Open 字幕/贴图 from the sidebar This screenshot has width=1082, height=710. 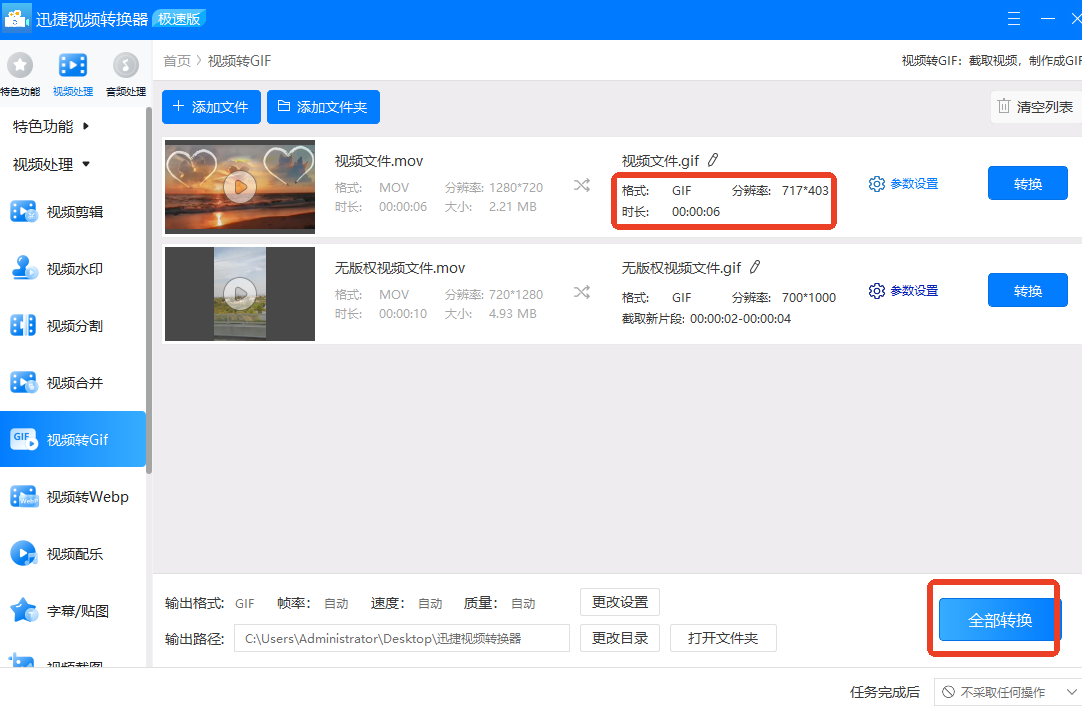pyautogui.click(x=73, y=611)
